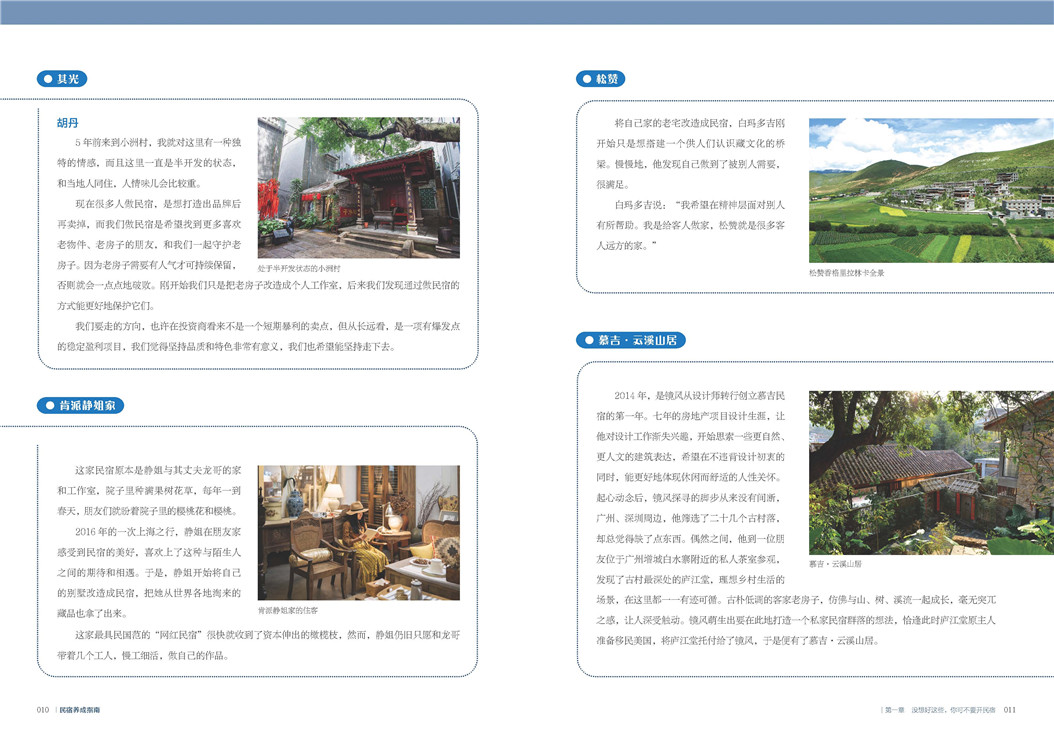The width and height of the screenshot is (1054, 750).
Task: Click the bullet icon beside 肯派静姐家
Action: click(47, 406)
